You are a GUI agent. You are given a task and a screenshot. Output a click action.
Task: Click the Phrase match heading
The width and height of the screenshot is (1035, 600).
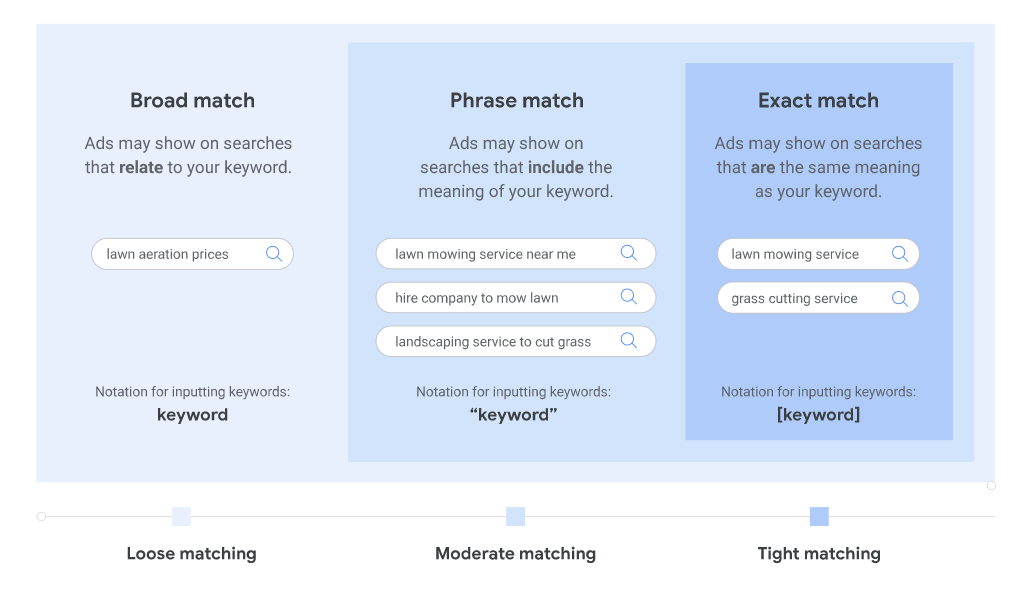[x=516, y=100]
